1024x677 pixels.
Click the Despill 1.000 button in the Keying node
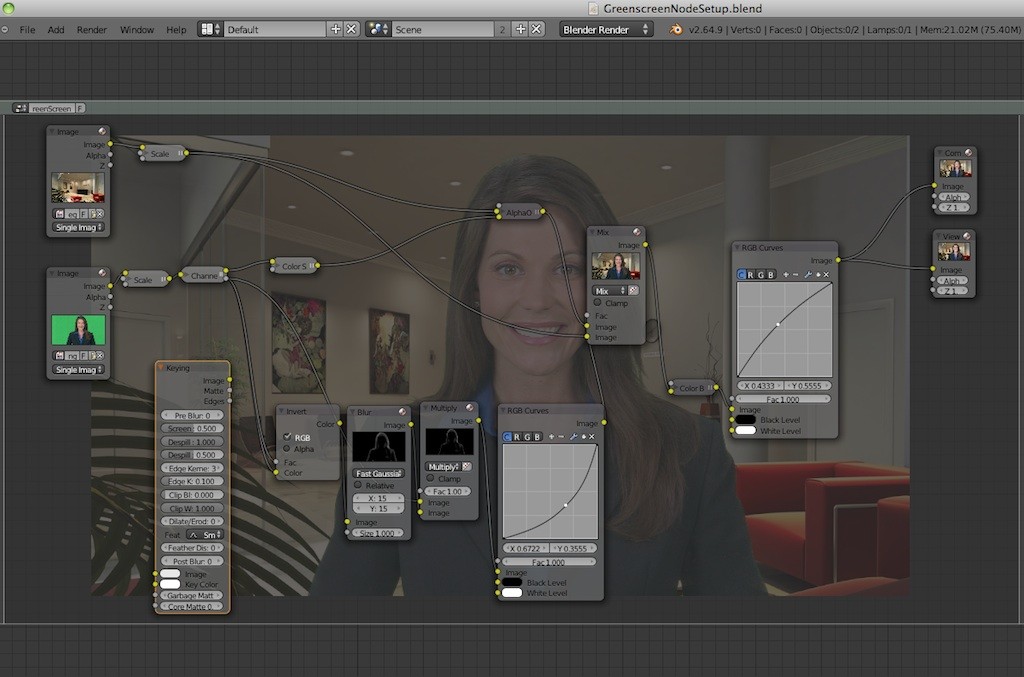190,441
